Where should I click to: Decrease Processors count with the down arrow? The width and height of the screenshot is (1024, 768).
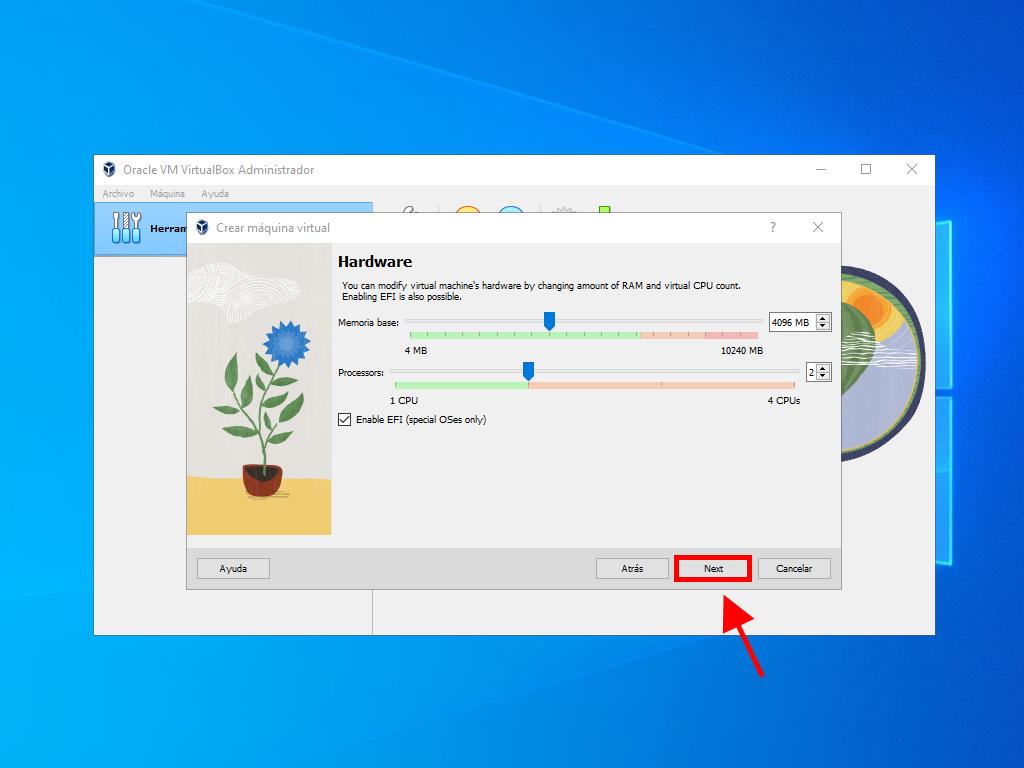coord(823,376)
